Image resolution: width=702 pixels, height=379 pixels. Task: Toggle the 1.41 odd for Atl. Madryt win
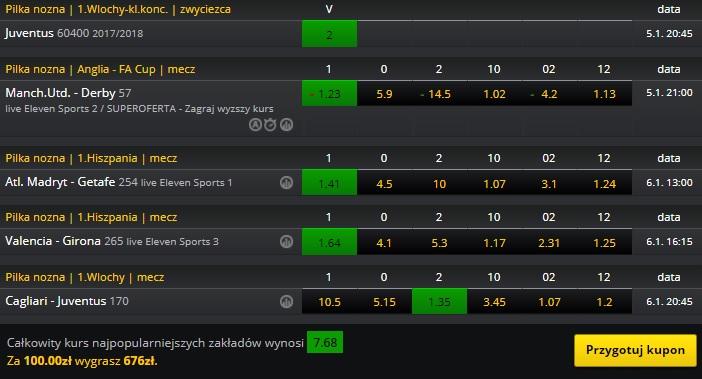pos(330,183)
